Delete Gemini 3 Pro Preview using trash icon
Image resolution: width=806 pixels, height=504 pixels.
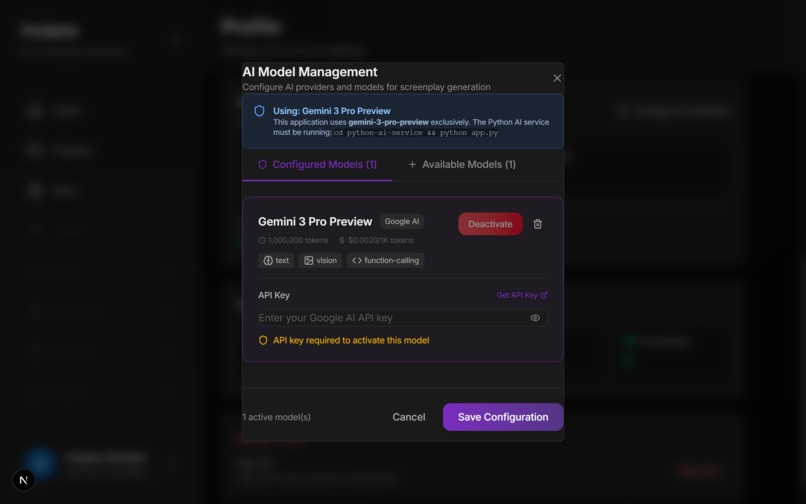pyautogui.click(x=538, y=224)
